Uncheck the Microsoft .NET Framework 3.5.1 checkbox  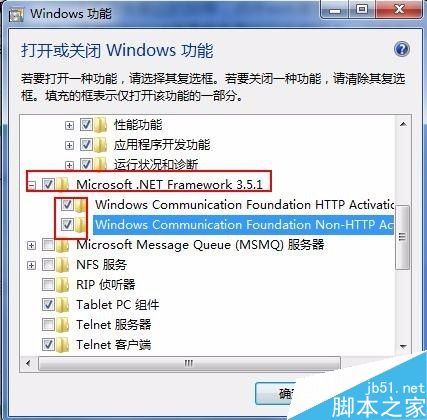point(48,184)
